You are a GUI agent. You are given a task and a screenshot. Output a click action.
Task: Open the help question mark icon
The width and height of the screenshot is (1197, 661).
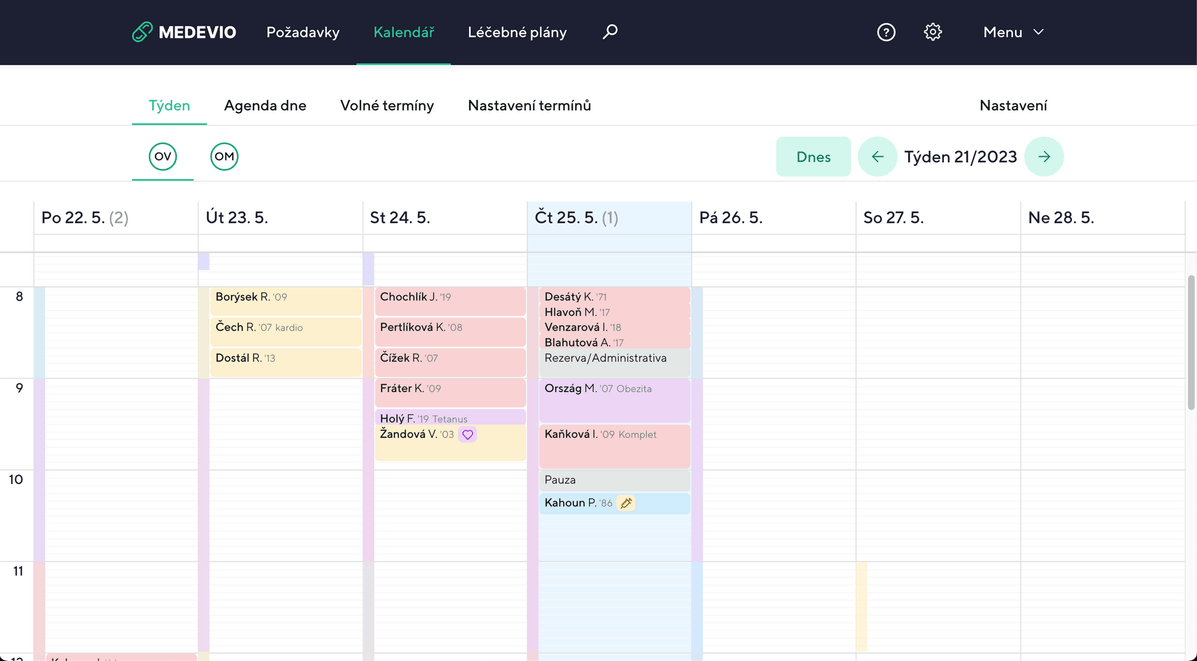pyautogui.click(x=886, y=32)
